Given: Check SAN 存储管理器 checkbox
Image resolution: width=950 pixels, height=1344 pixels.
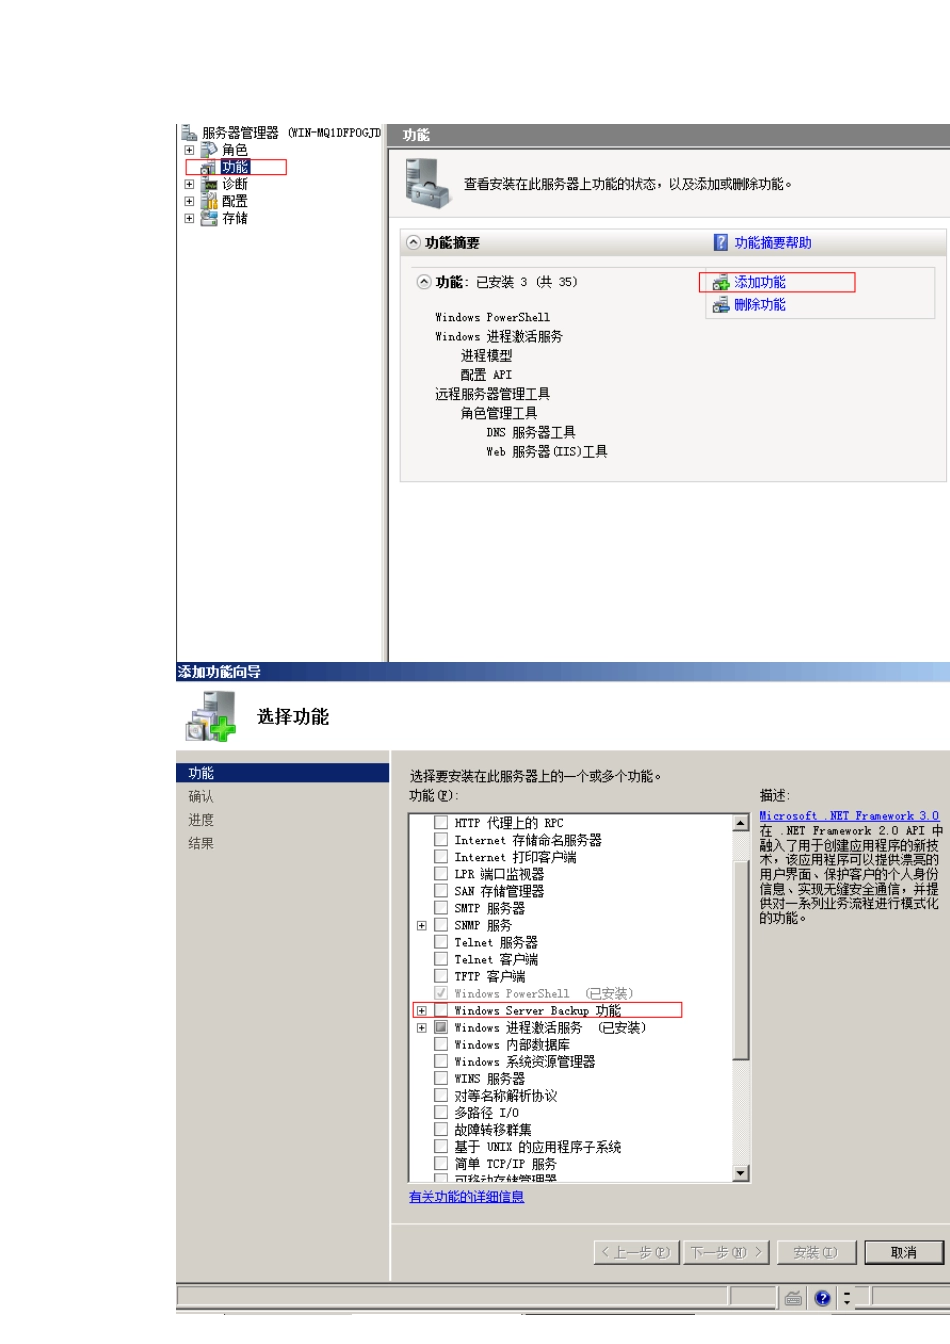Looking at the screenshot, I should point(441,890).
